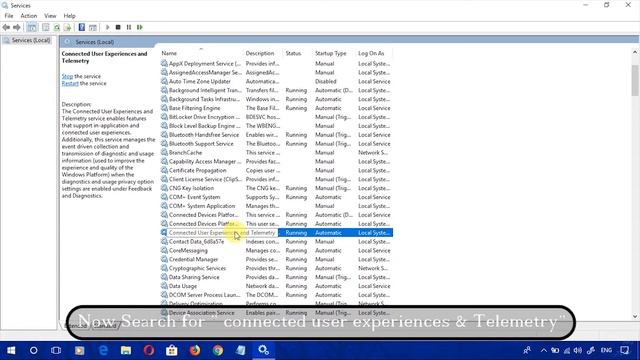The image size is (640, 360).
Task: Open File Explorer from the taskbar
Action: (x=126, y=350)
